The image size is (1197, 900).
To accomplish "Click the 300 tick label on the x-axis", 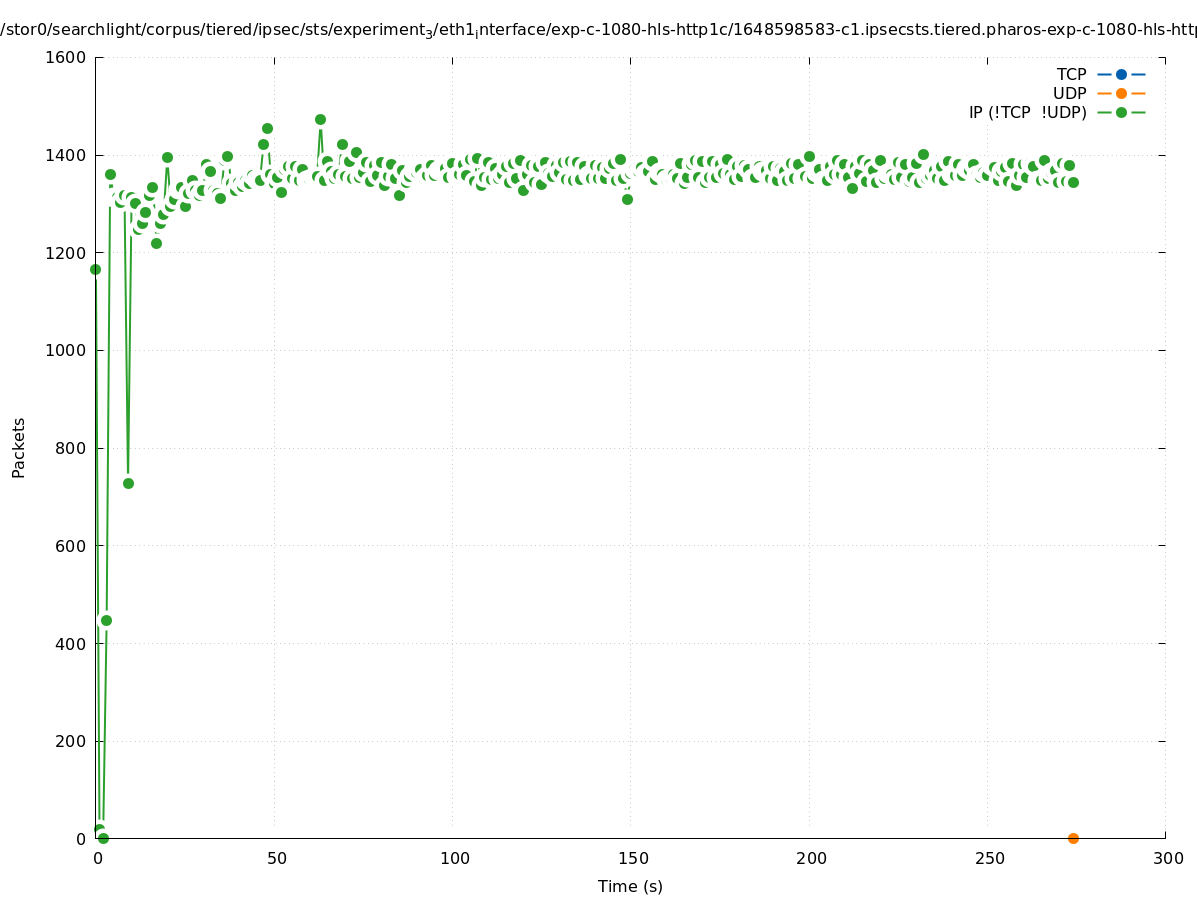I will pos(1167,858).
